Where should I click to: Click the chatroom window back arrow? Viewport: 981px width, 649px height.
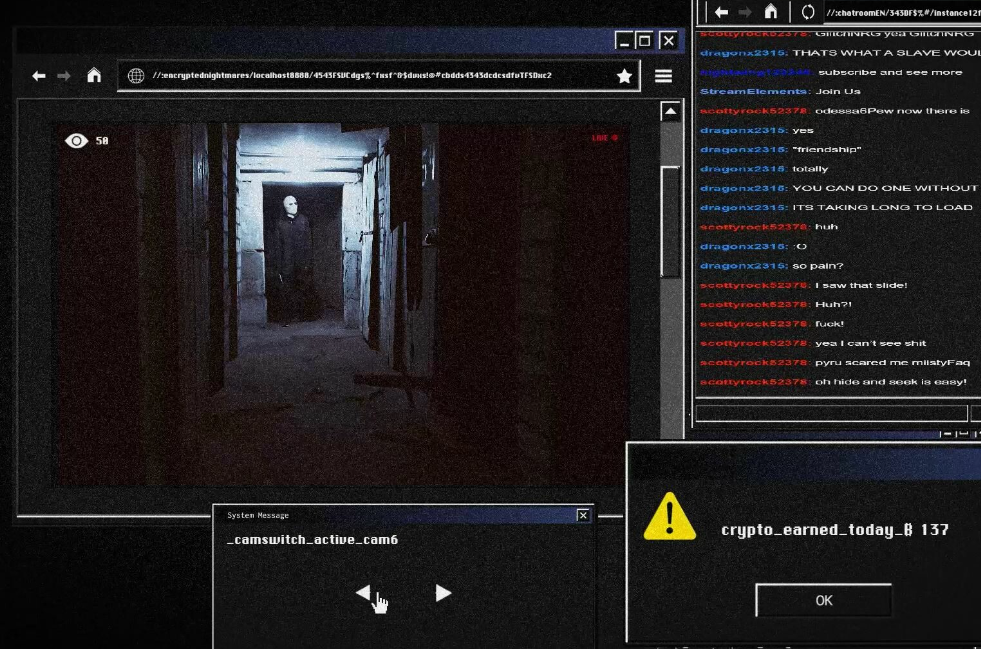pos(721,12)
